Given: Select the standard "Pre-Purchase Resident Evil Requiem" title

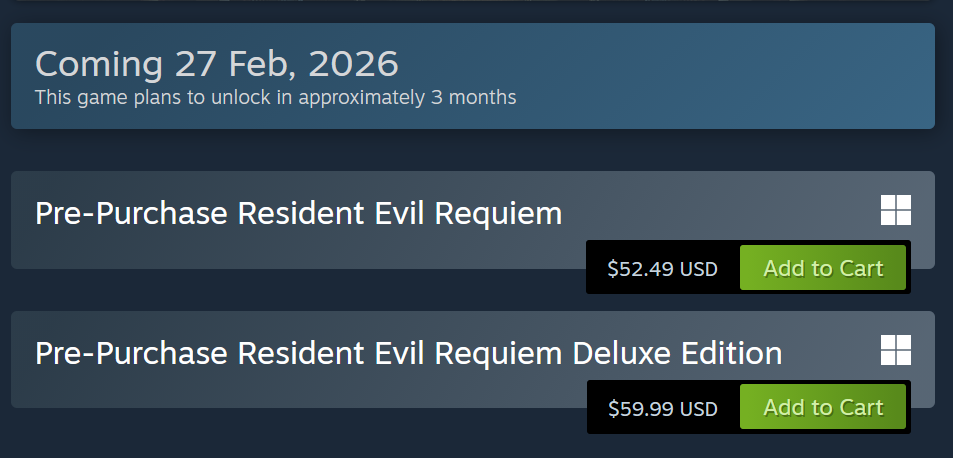Looking at the screenshot, I should point(298,213).
